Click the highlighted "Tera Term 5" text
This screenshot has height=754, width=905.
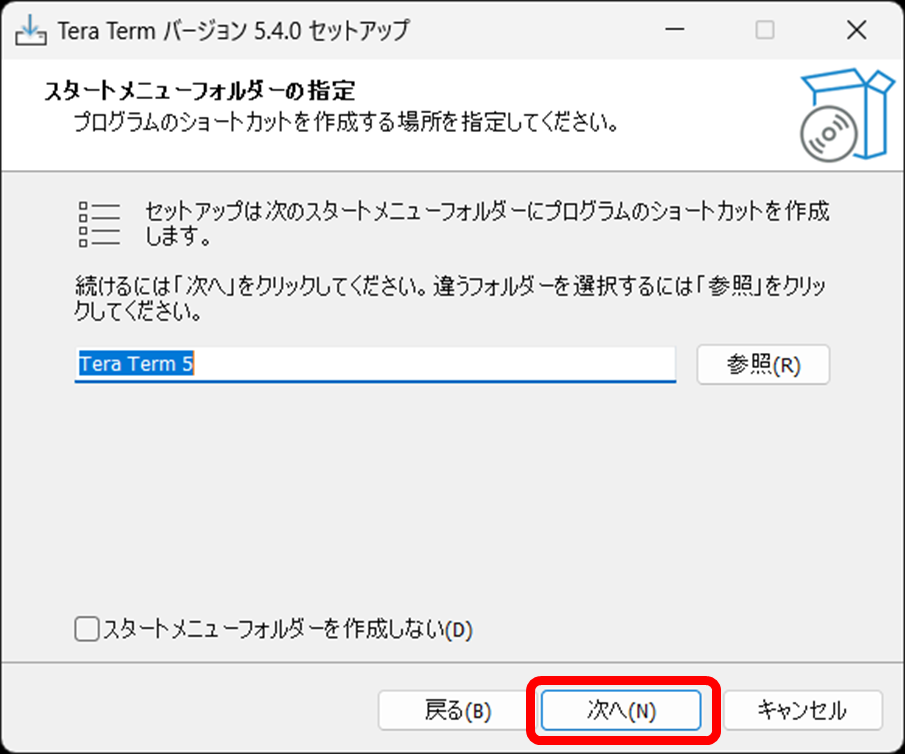point(136,364)
